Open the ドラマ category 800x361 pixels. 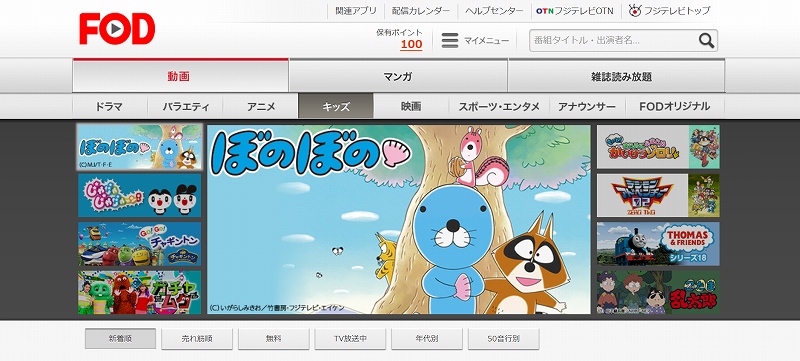[110, 107]
